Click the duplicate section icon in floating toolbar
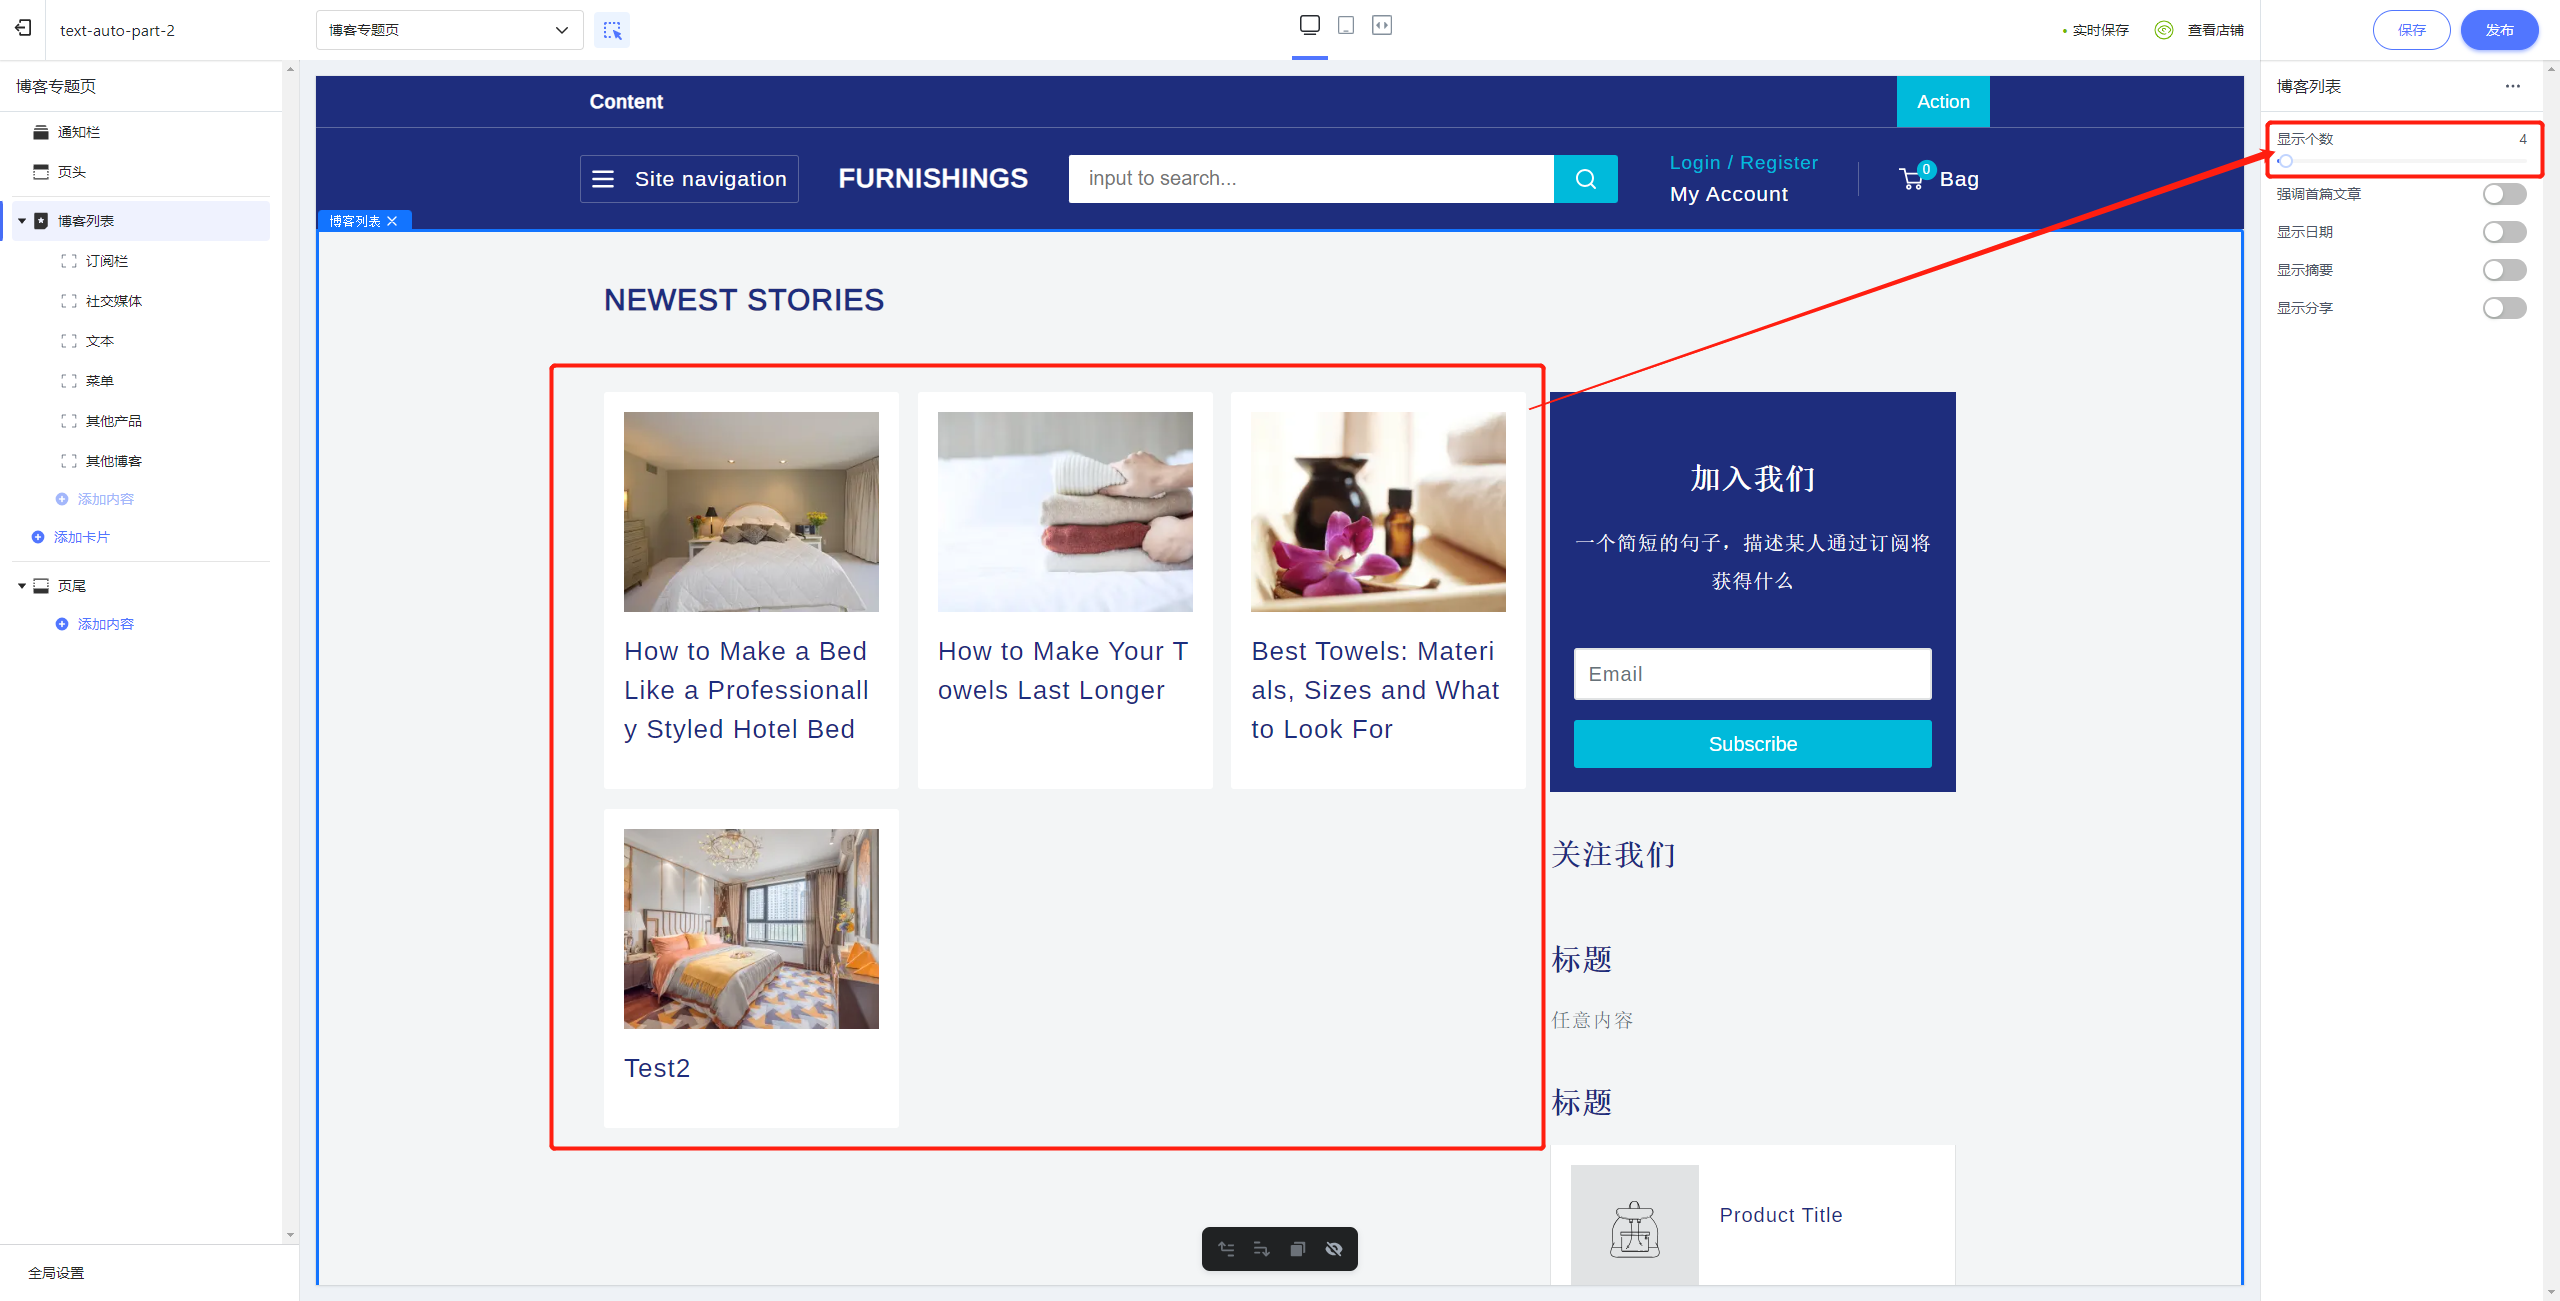The image size is (2560, 1301). coord(1298,1249)
